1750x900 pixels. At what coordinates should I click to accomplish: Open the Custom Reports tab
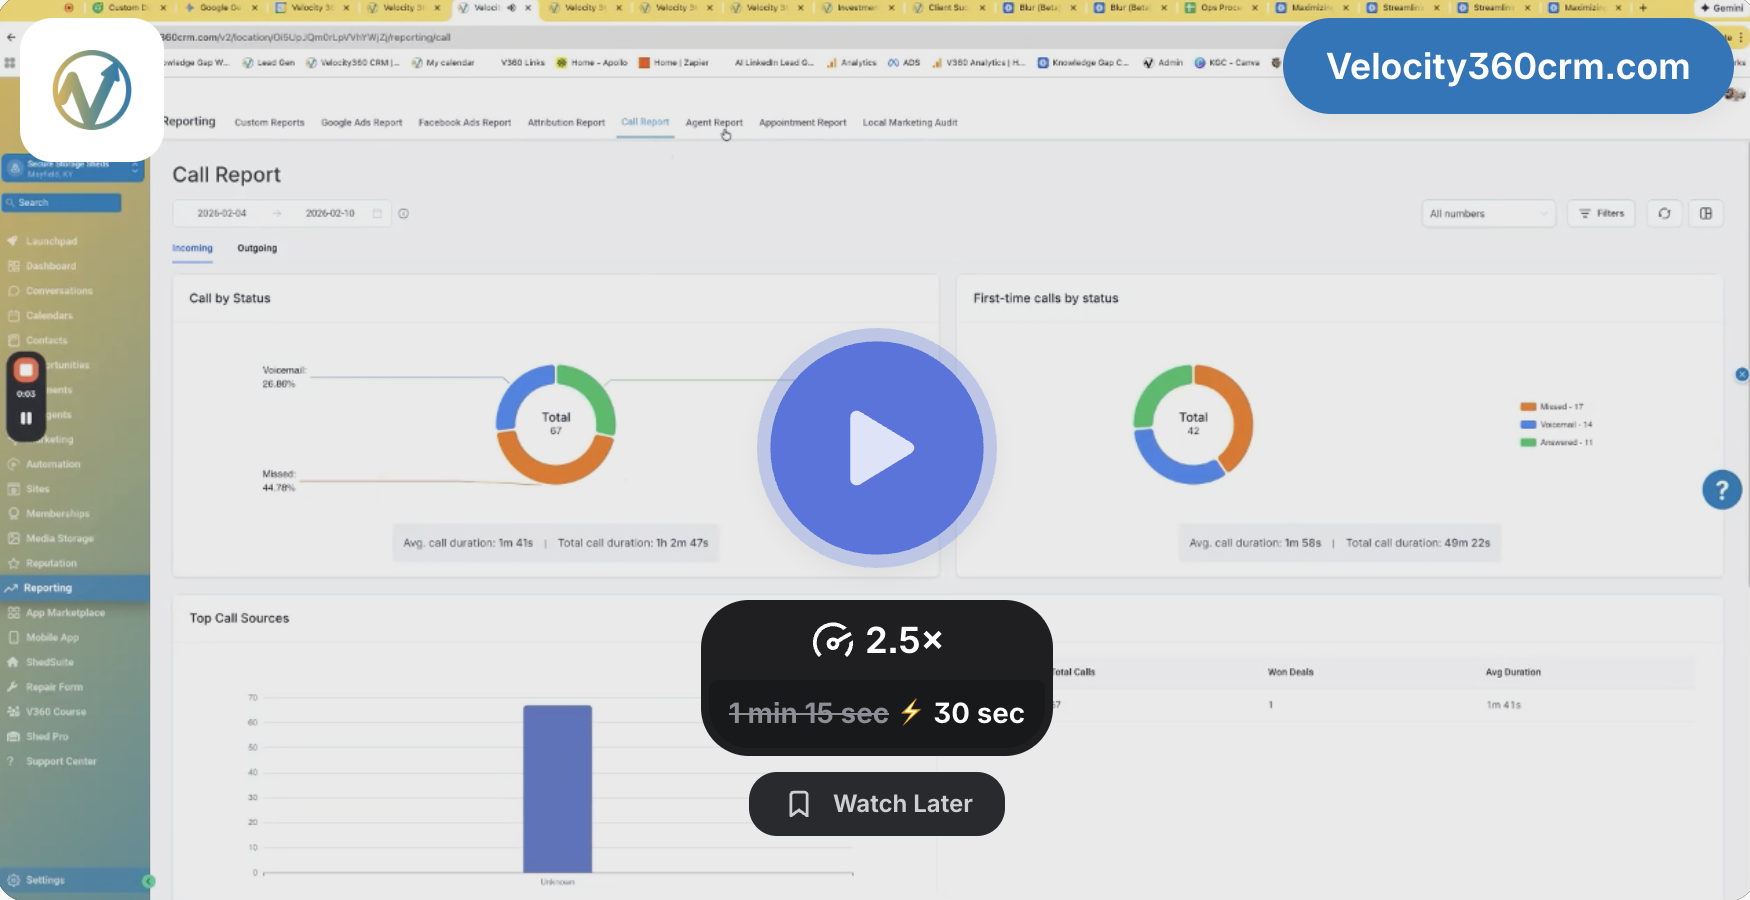click(269, 123)
